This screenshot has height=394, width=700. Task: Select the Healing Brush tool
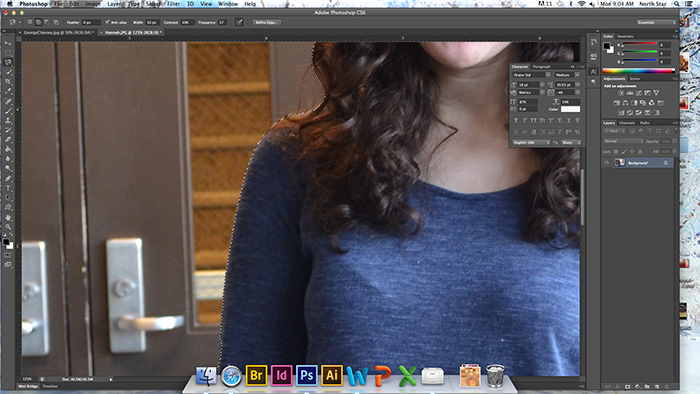[8, 101]
